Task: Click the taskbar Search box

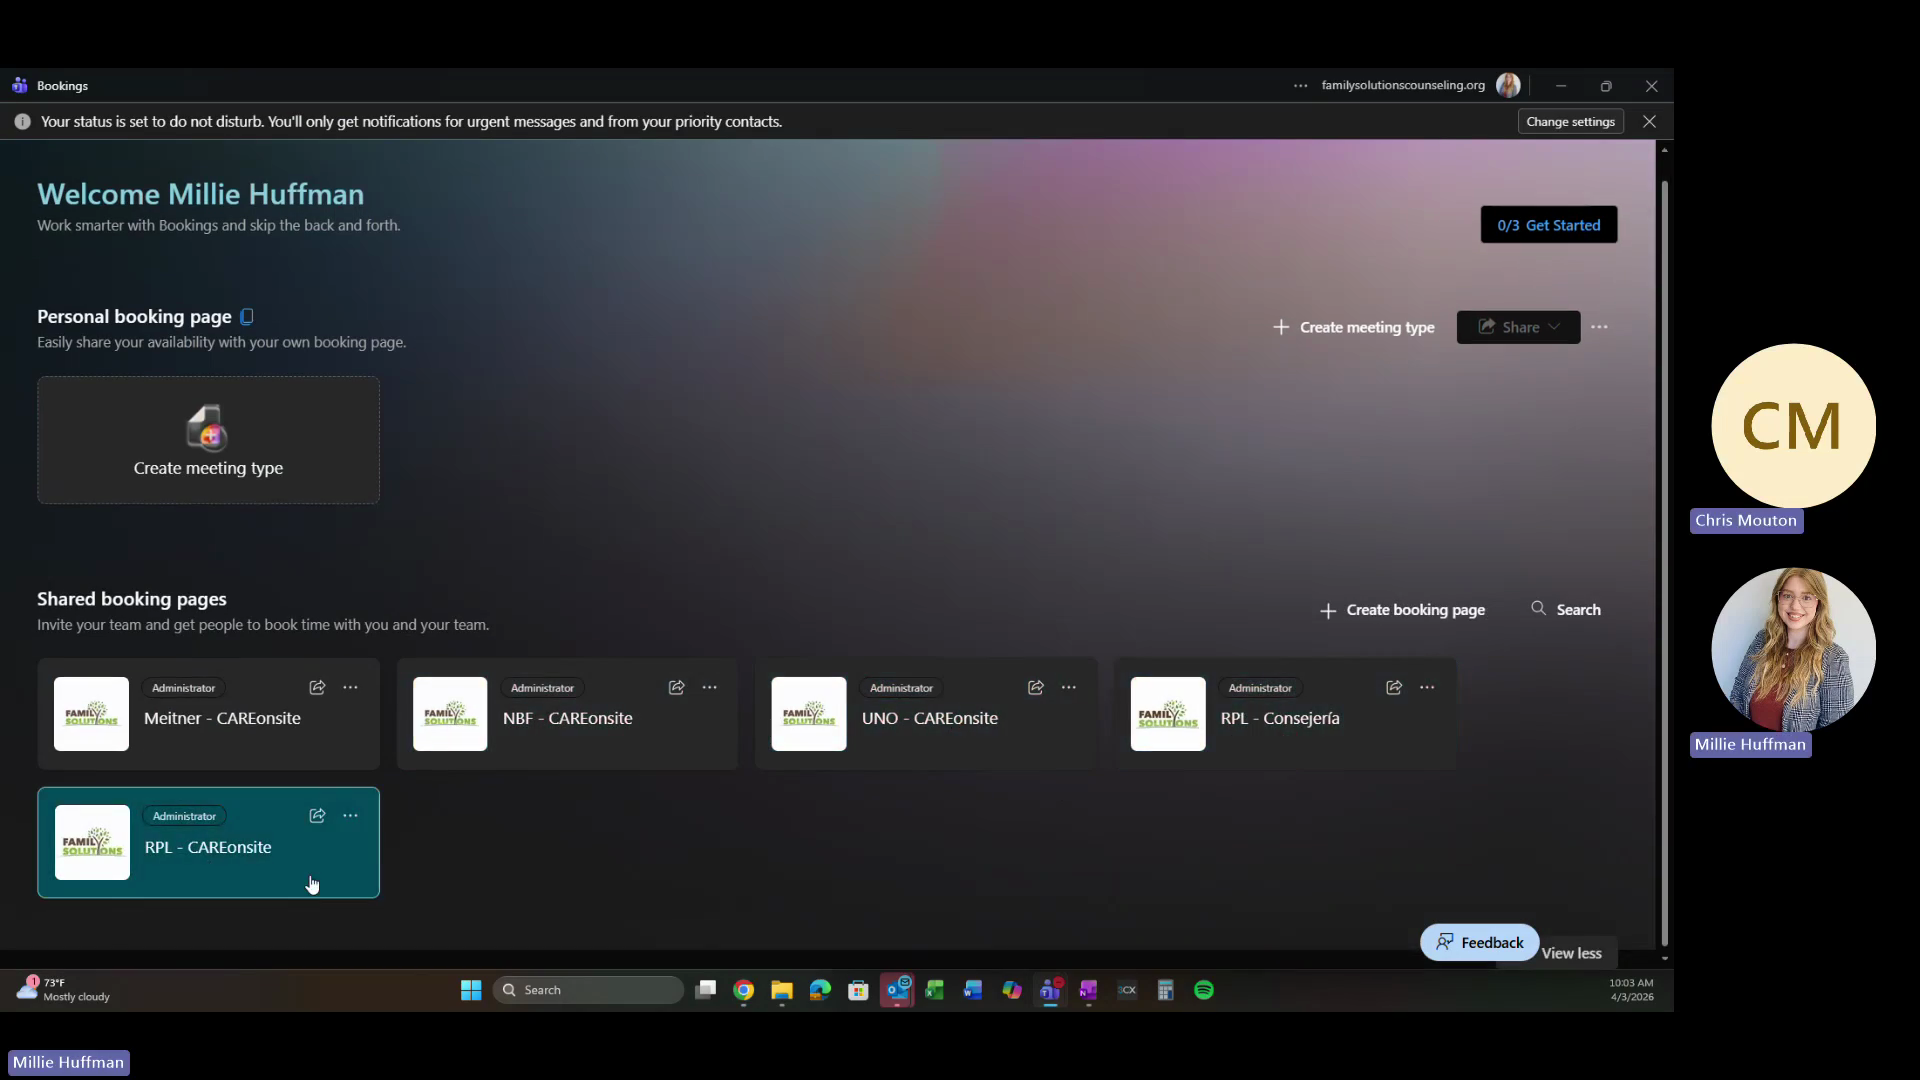Action: pos(588,990)
